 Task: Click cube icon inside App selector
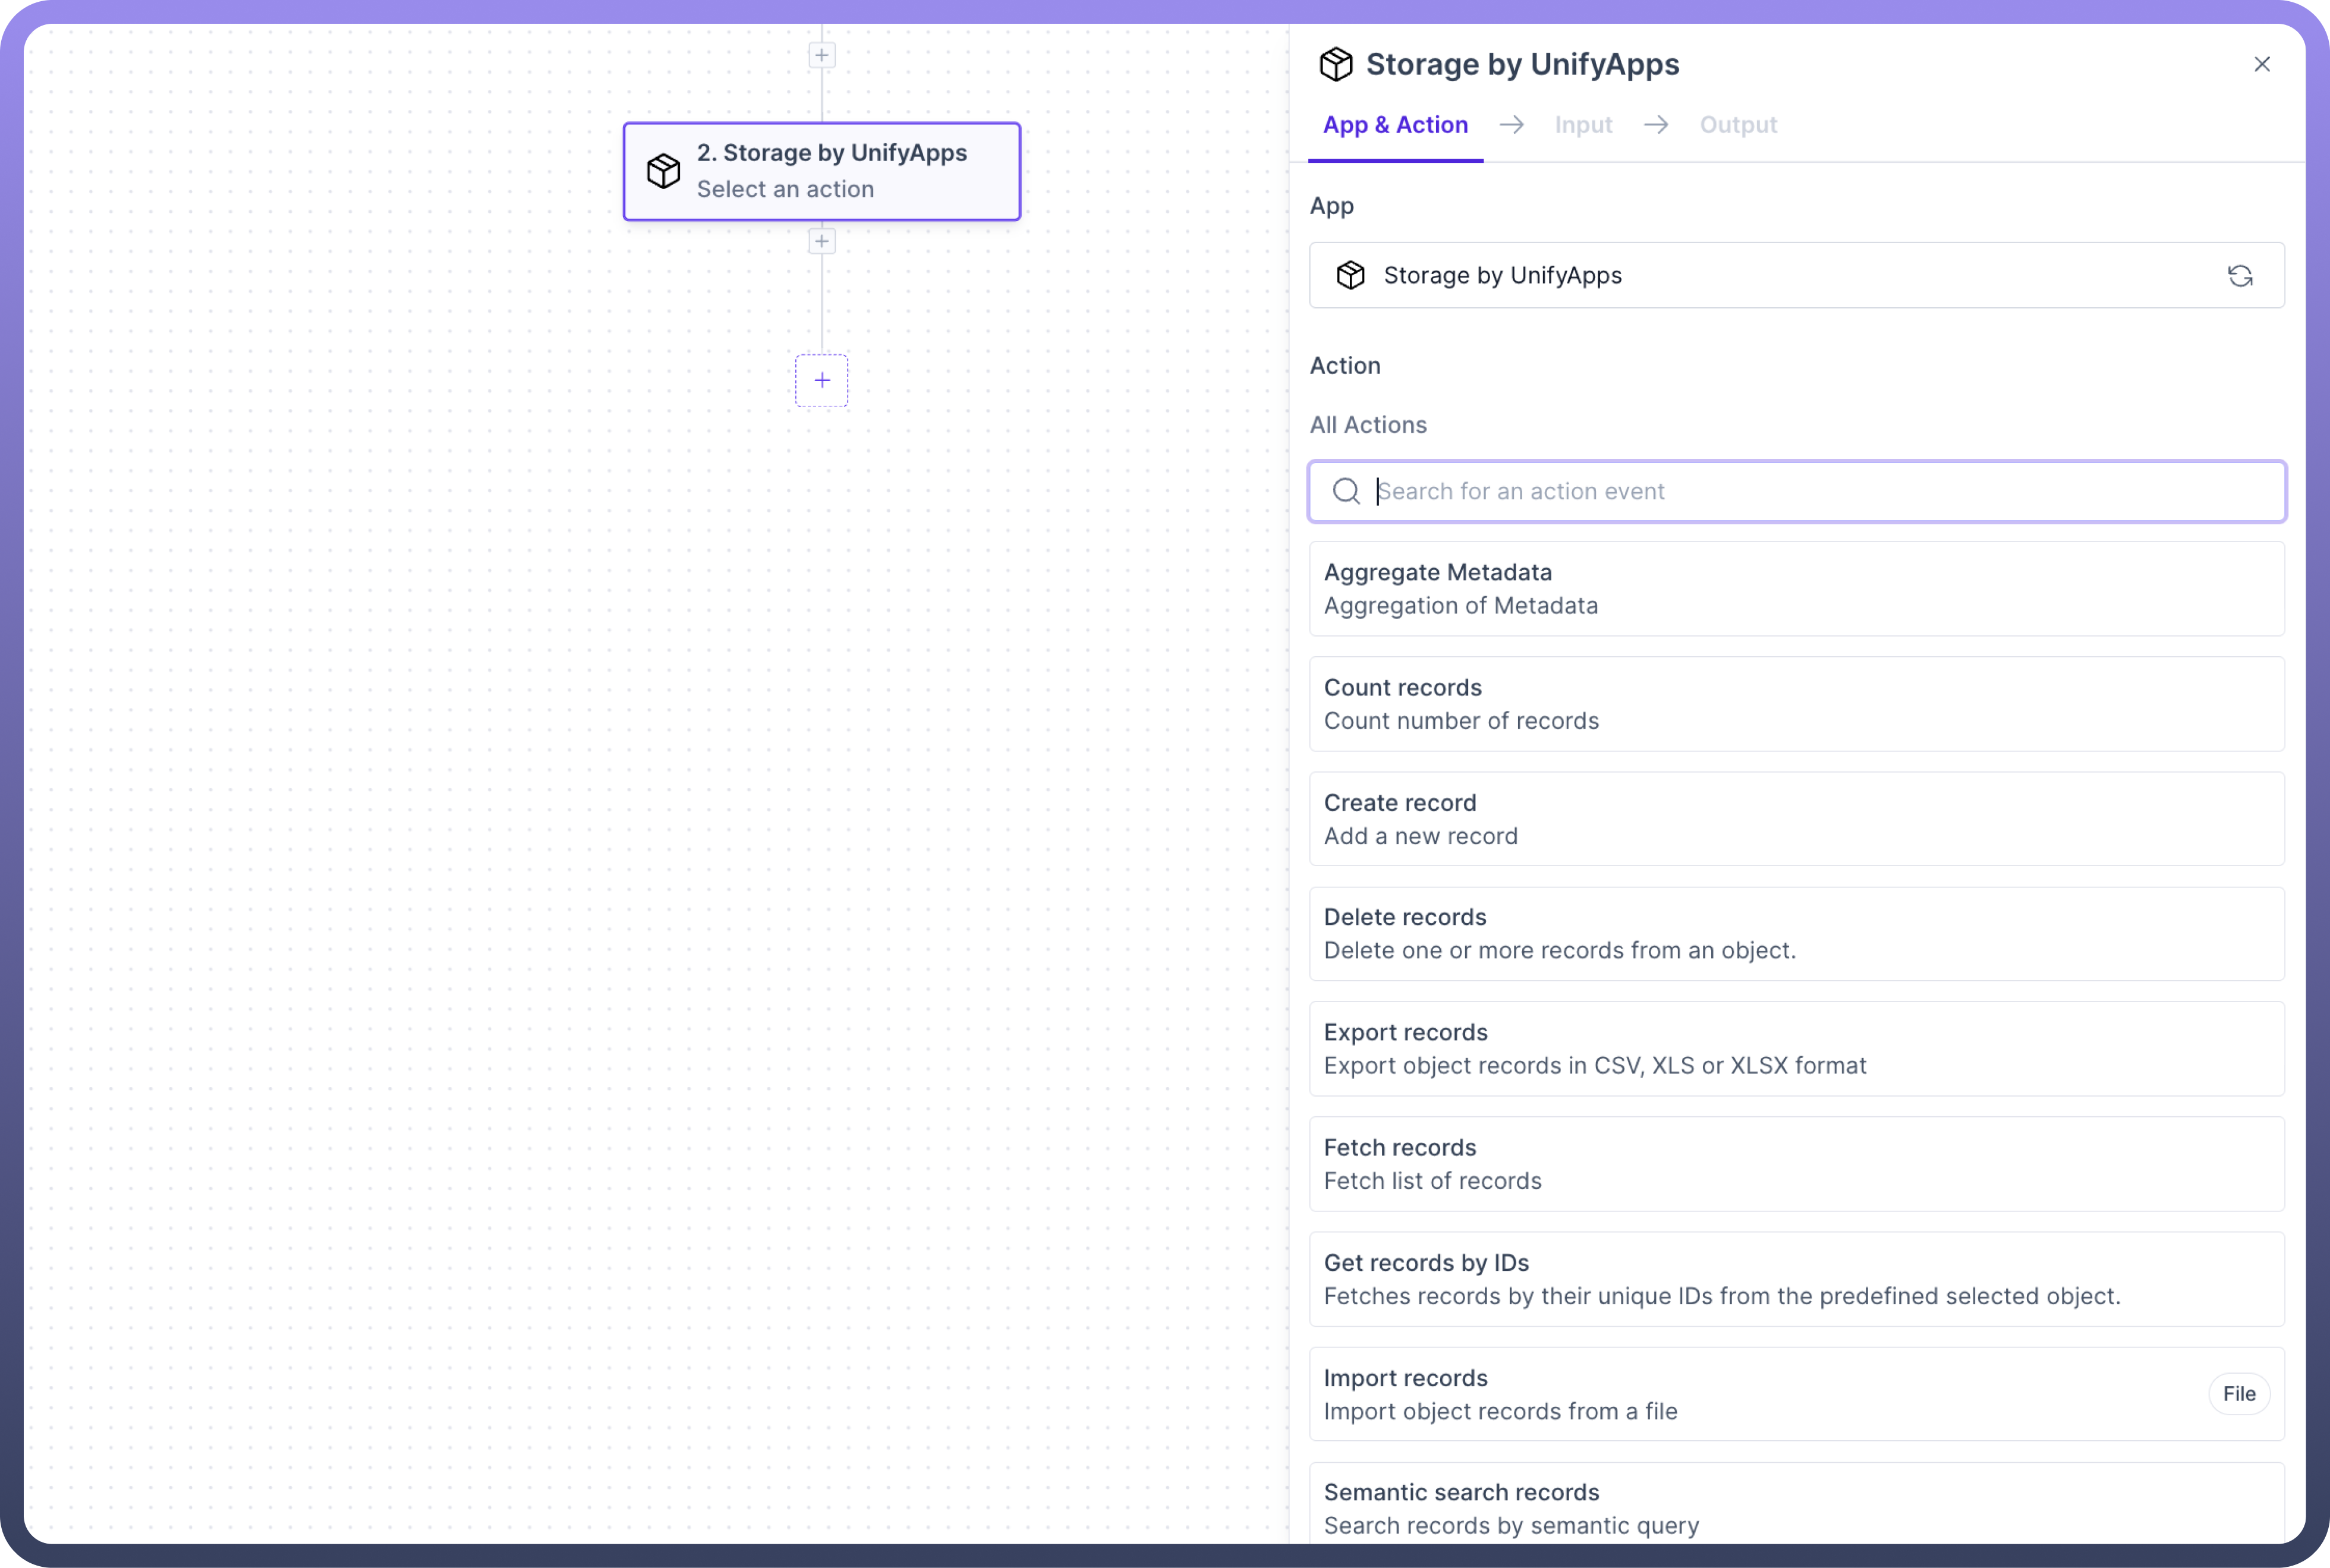pyautogui.click(x=1350, y=276)
